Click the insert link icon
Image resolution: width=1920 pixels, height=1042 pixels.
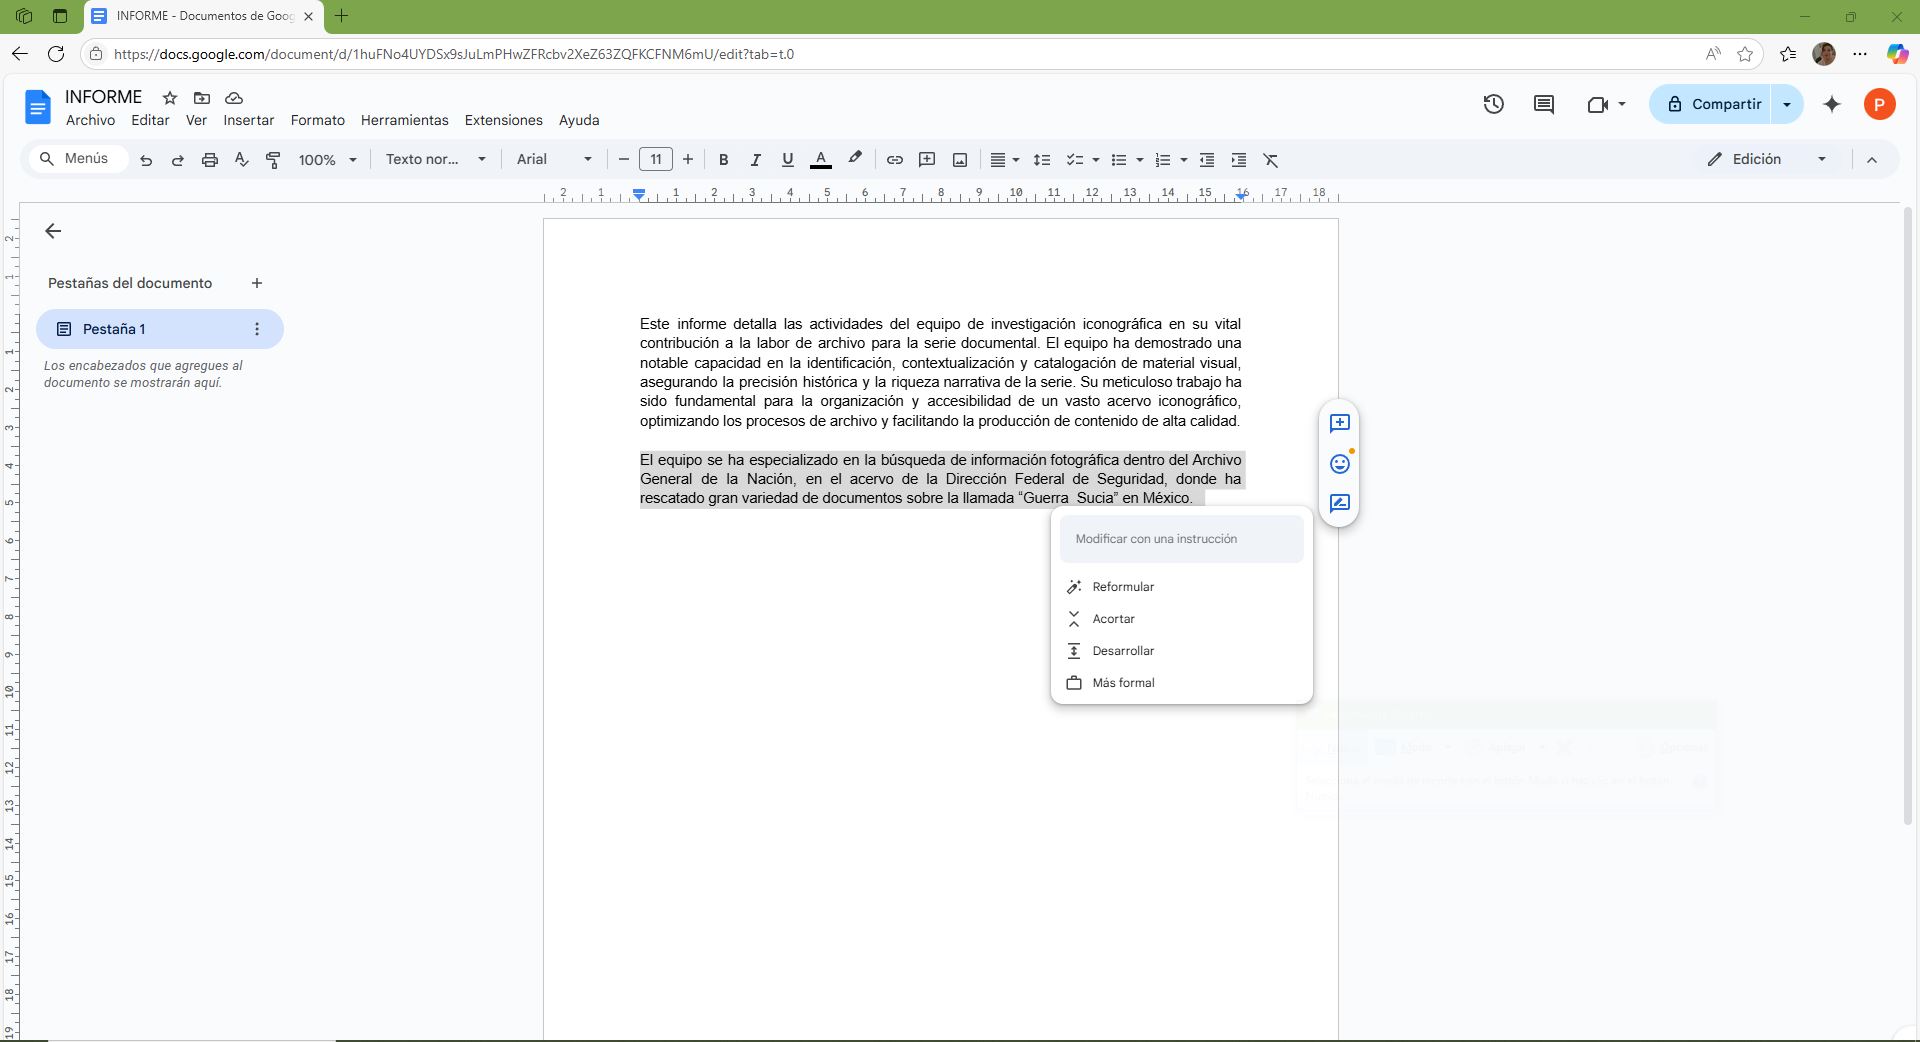895,160
